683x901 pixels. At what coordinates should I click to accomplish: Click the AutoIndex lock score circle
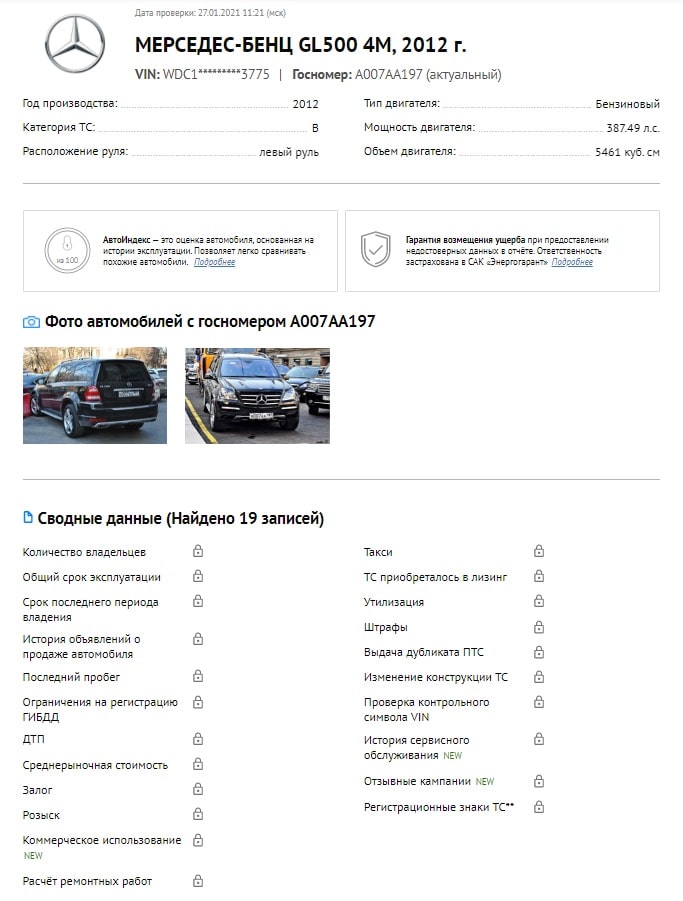[x=67, y=251]
